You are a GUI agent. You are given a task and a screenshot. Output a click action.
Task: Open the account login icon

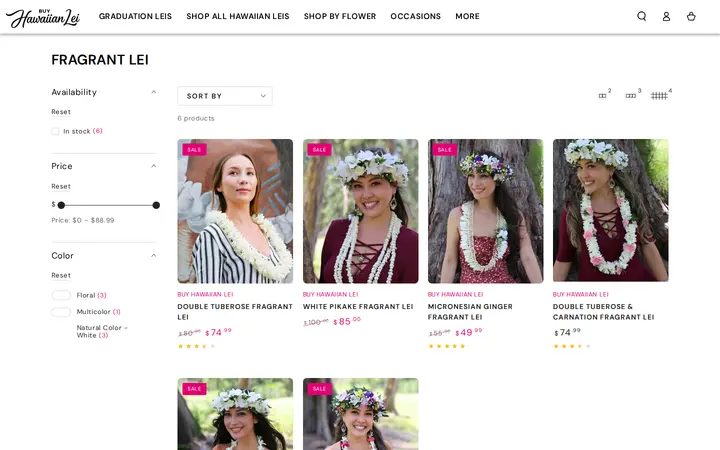click(x=666, y=16)
